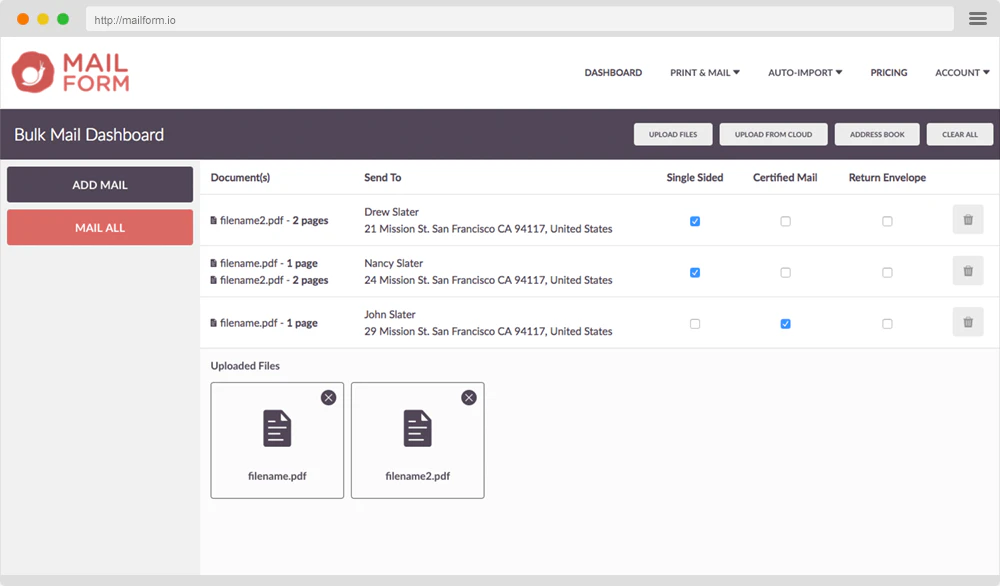Click the ADDRESS BOOK button
This screenshot has height=586, width=1000.
pyautogui.click(x=877, y=134)
